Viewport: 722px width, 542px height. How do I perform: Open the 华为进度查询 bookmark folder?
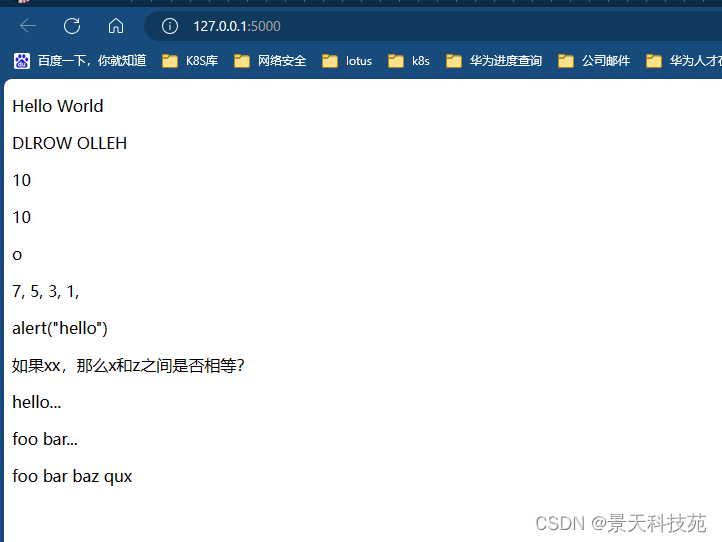[x=494, y=61]
